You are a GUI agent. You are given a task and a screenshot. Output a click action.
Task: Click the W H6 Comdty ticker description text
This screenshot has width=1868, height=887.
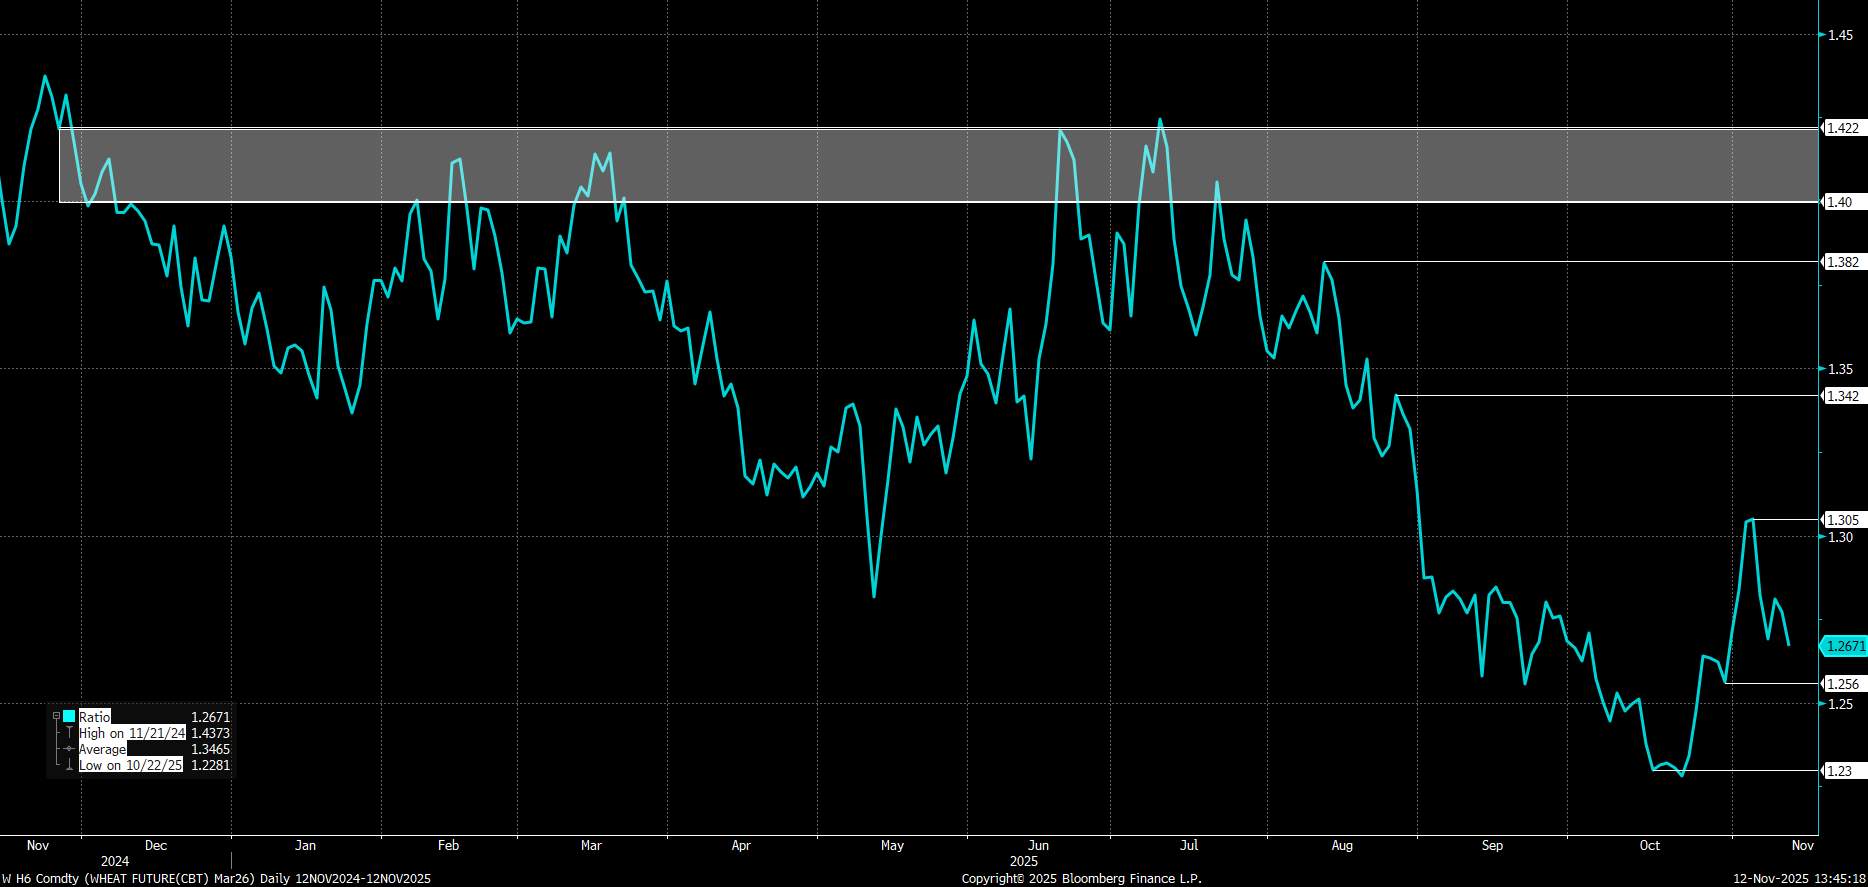216,878
